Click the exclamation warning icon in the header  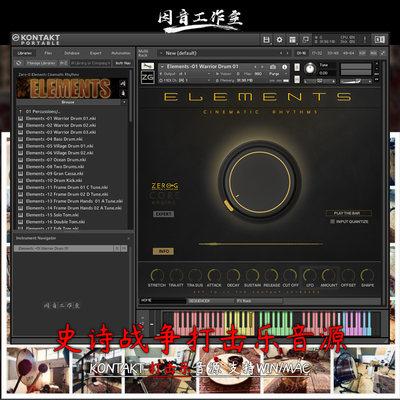tap(365, 39)
